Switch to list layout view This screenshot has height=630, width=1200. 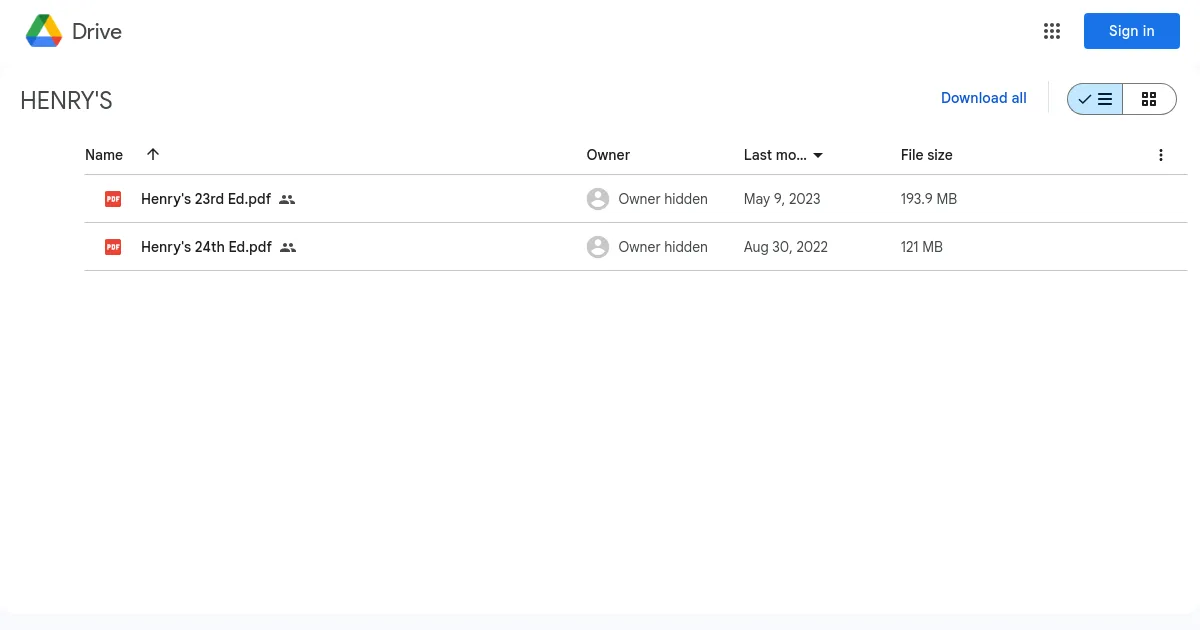point(1095,99)
